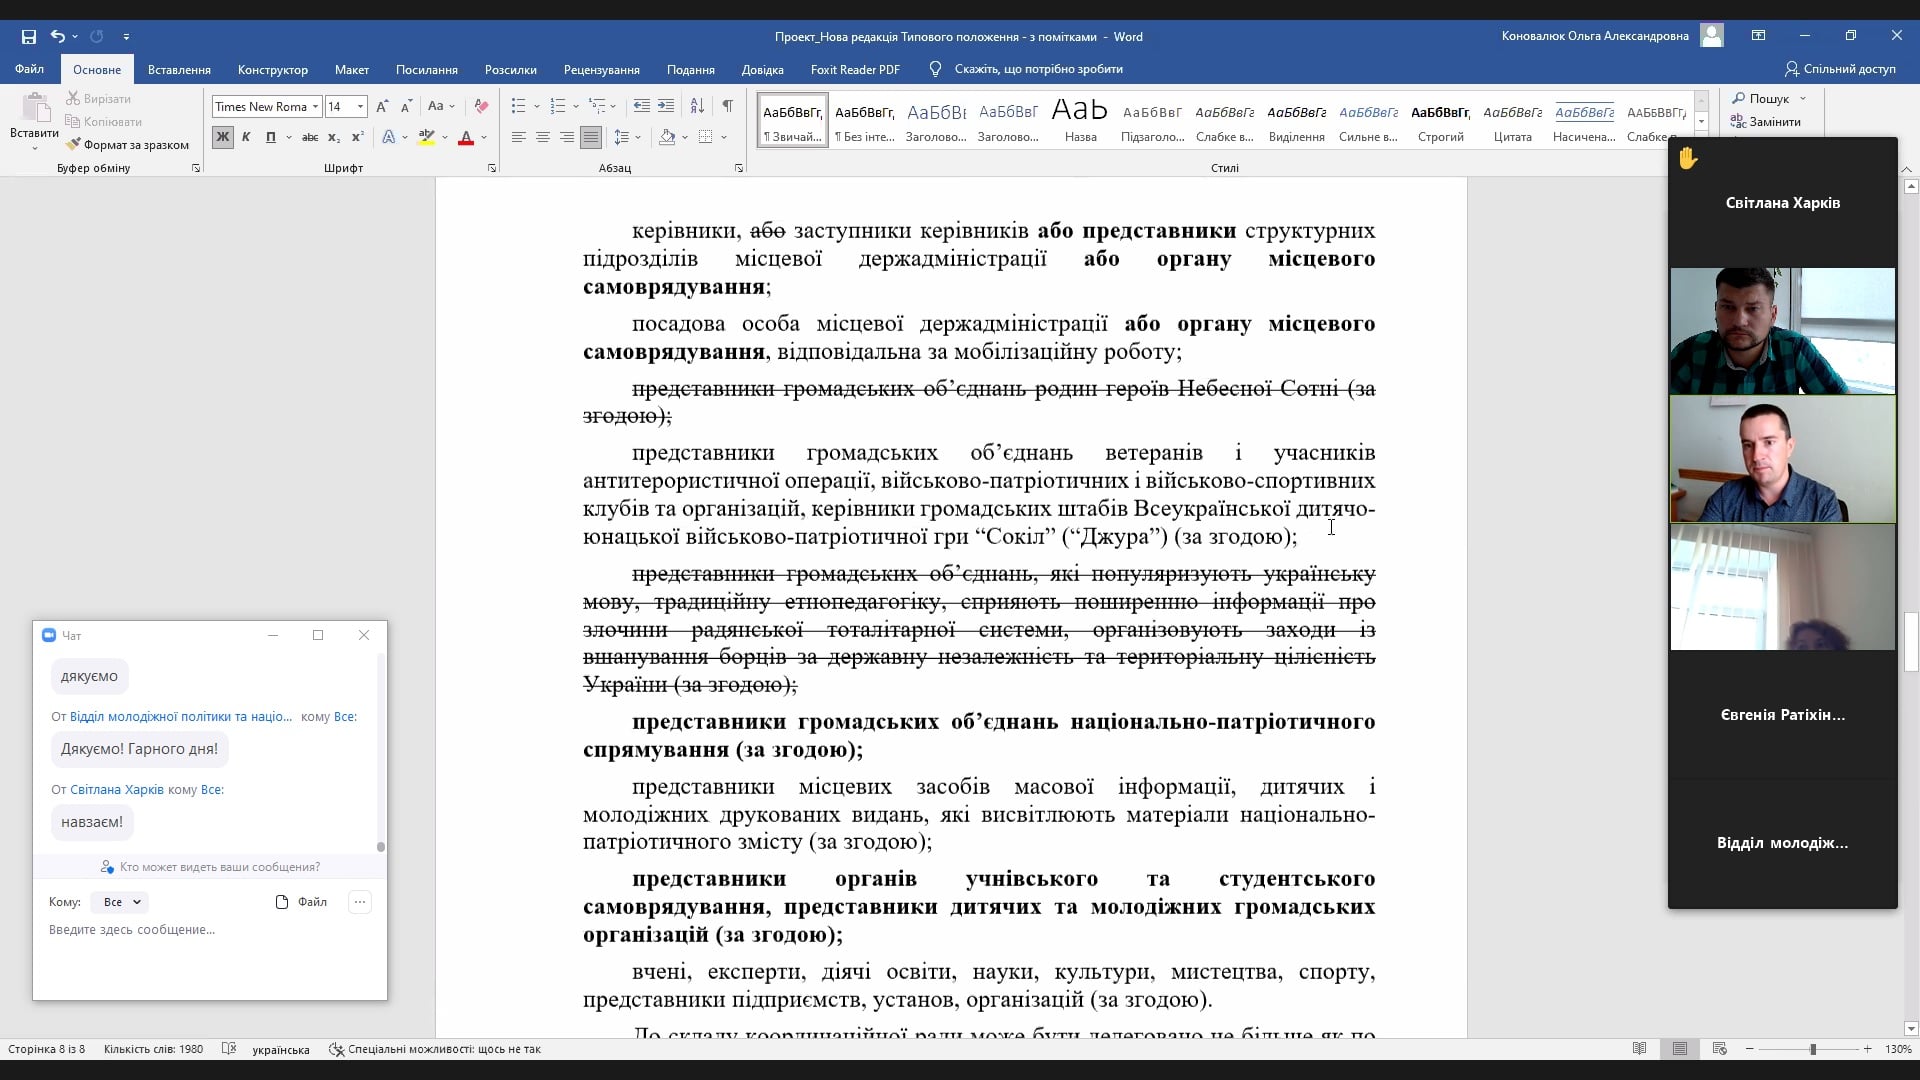Apply the Заголово... heading 1 style
Viewport: 1920px width, 1080px height.
[x=936, y=121]
